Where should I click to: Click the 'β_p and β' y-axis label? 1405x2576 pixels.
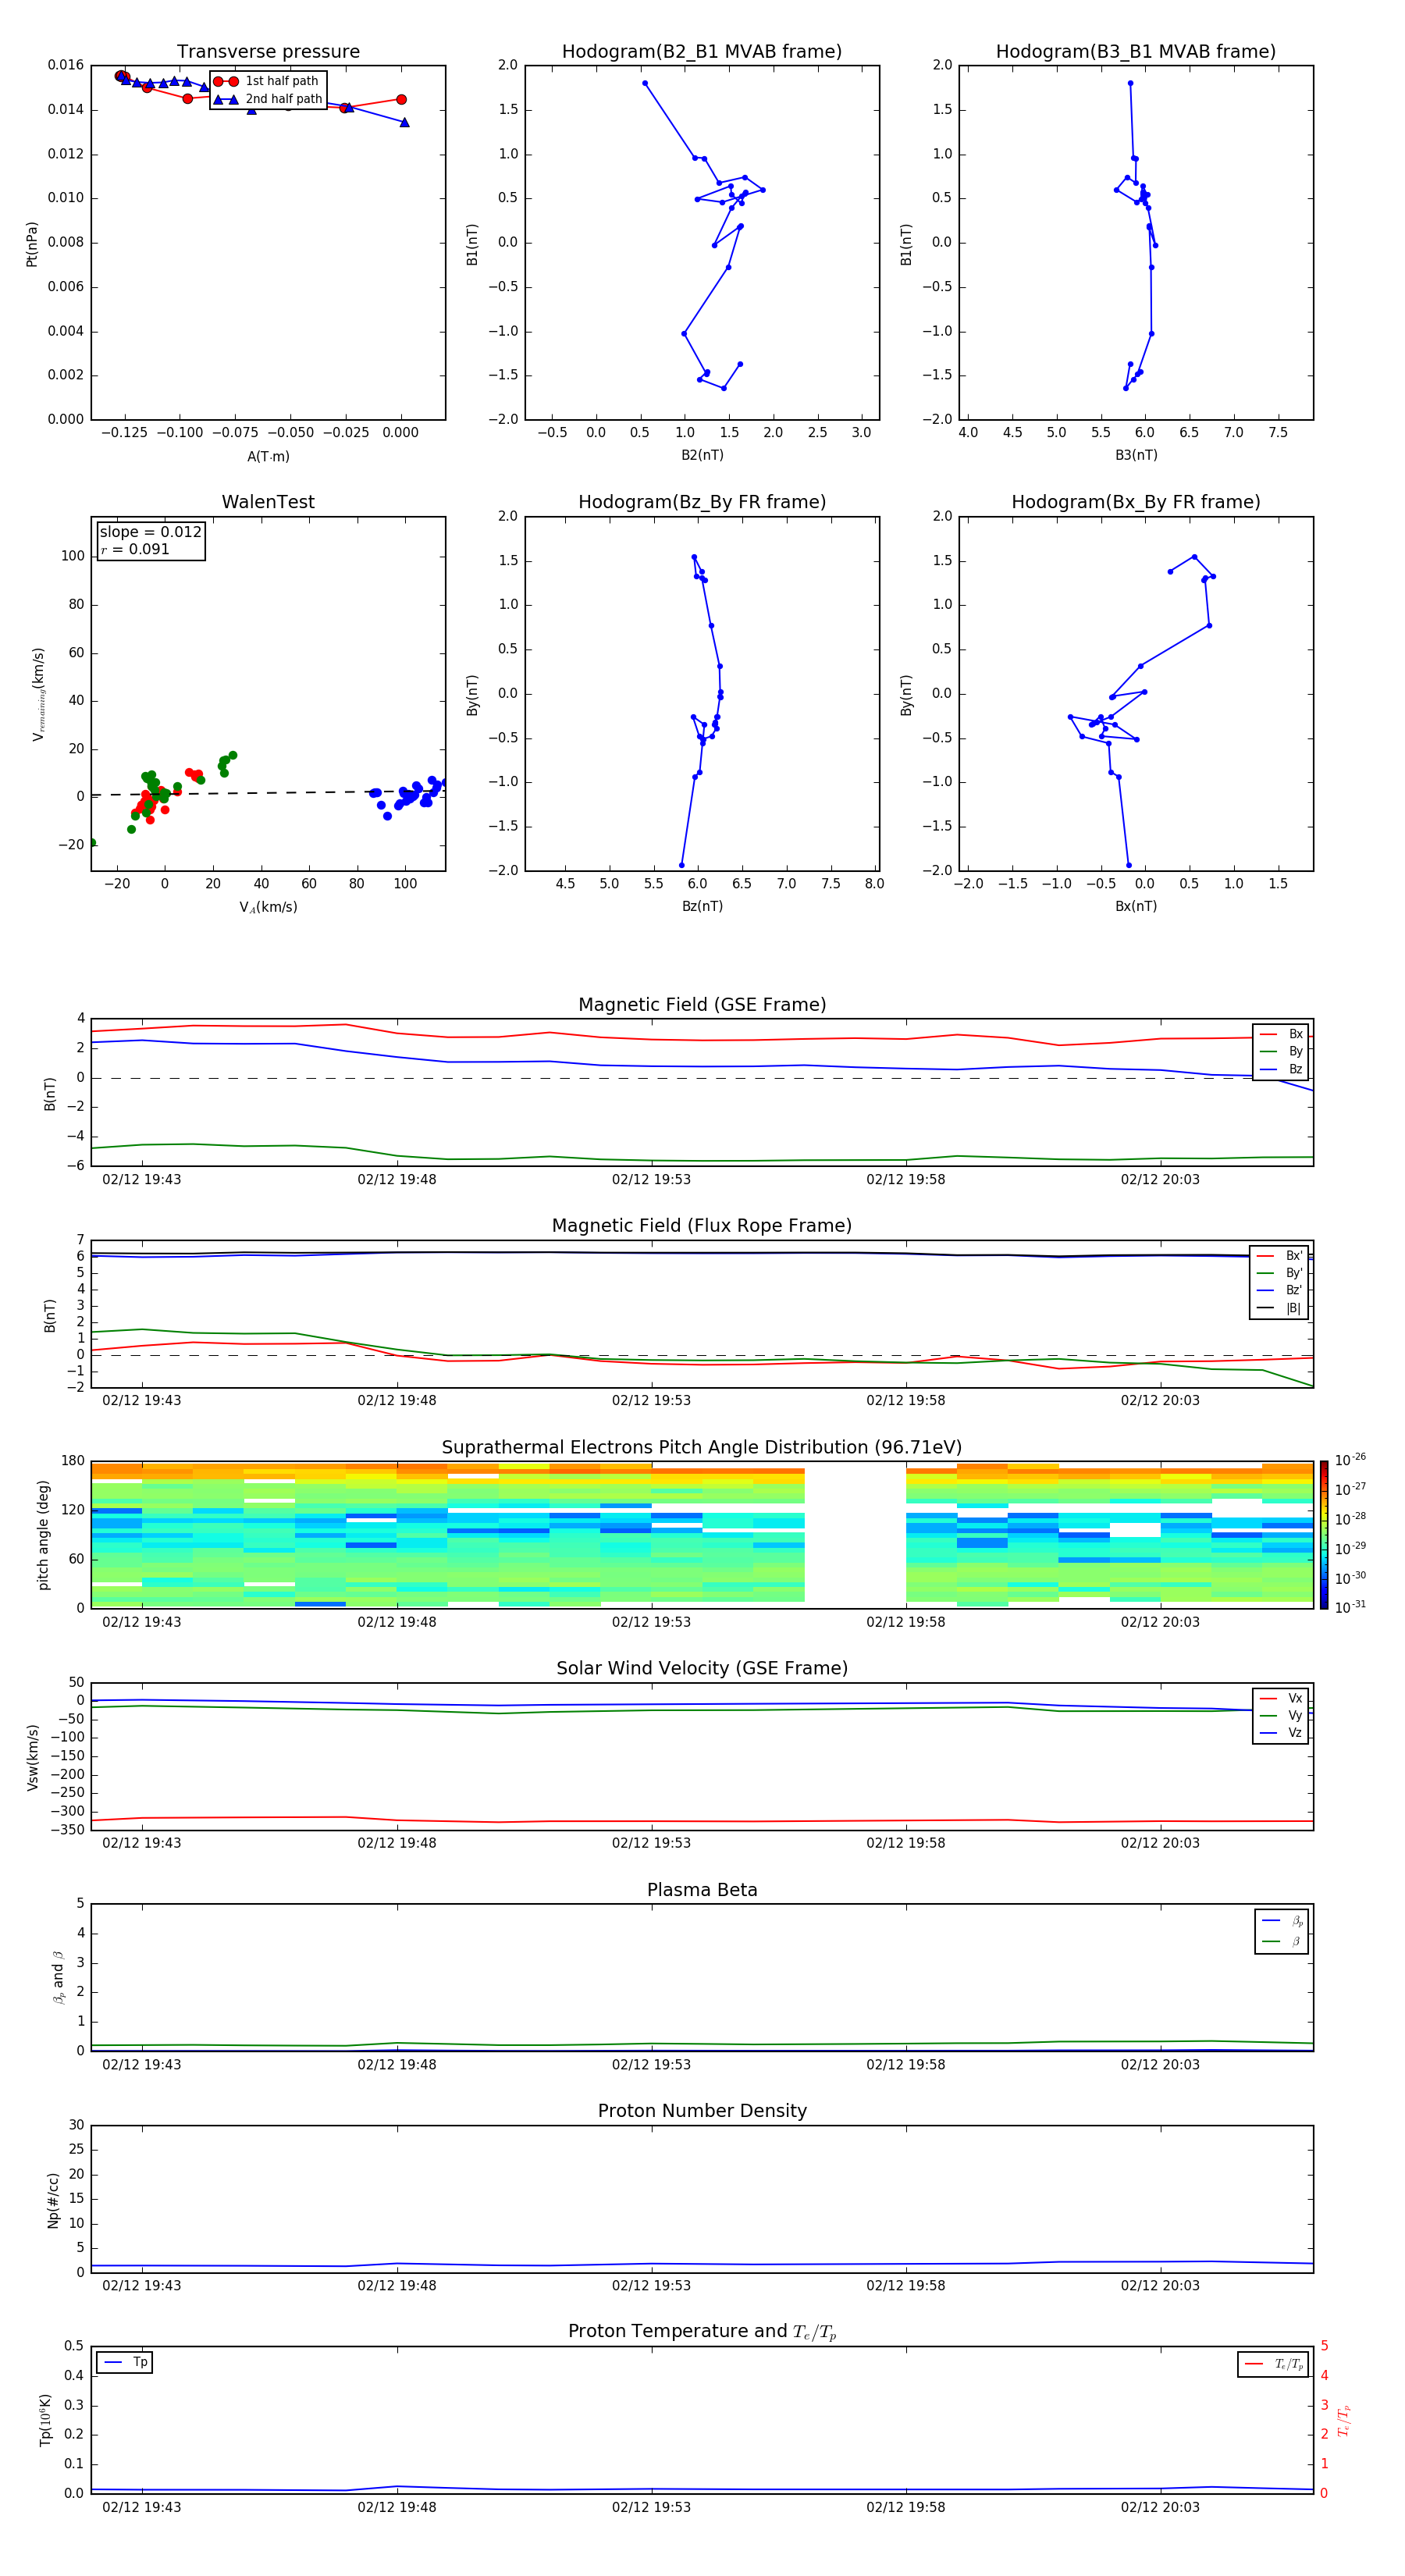pyautogui.click(x=58, y=1978)
